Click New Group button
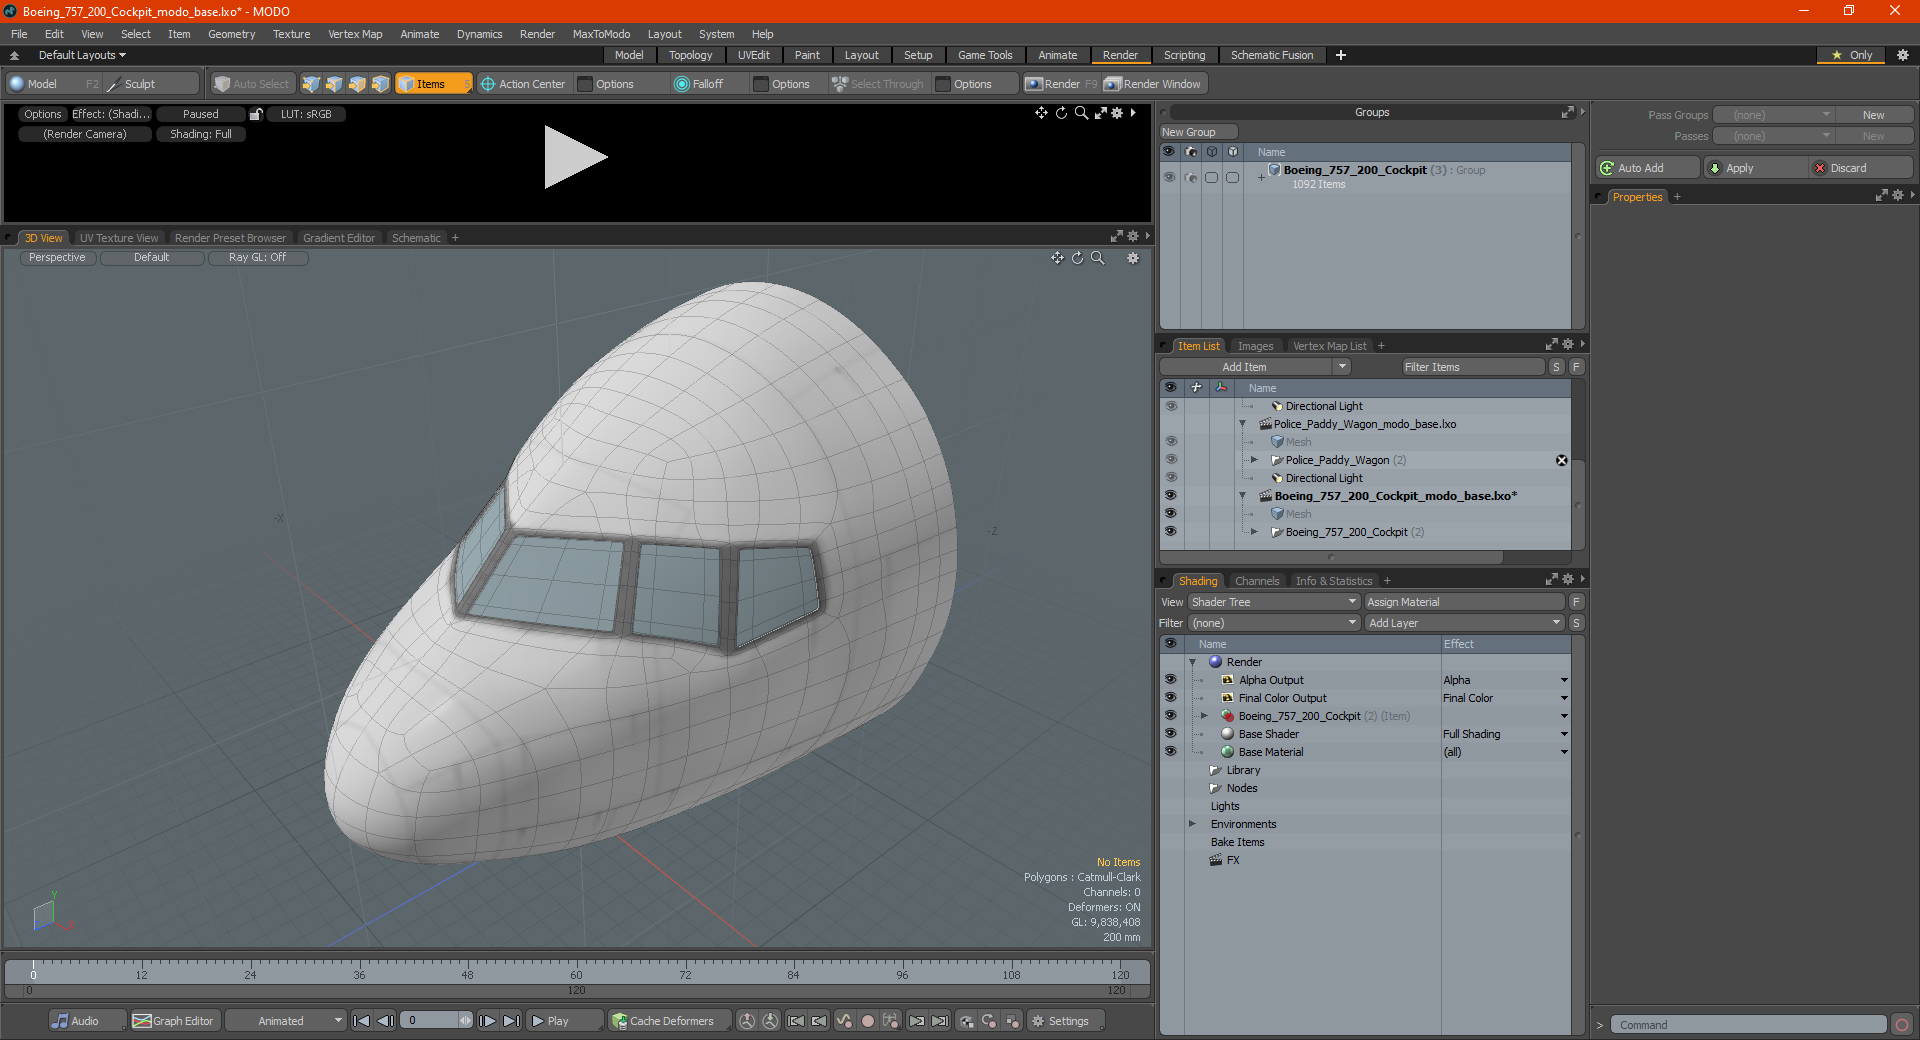This screenshot has width=1920, height=1040. tap(1197, 132)
